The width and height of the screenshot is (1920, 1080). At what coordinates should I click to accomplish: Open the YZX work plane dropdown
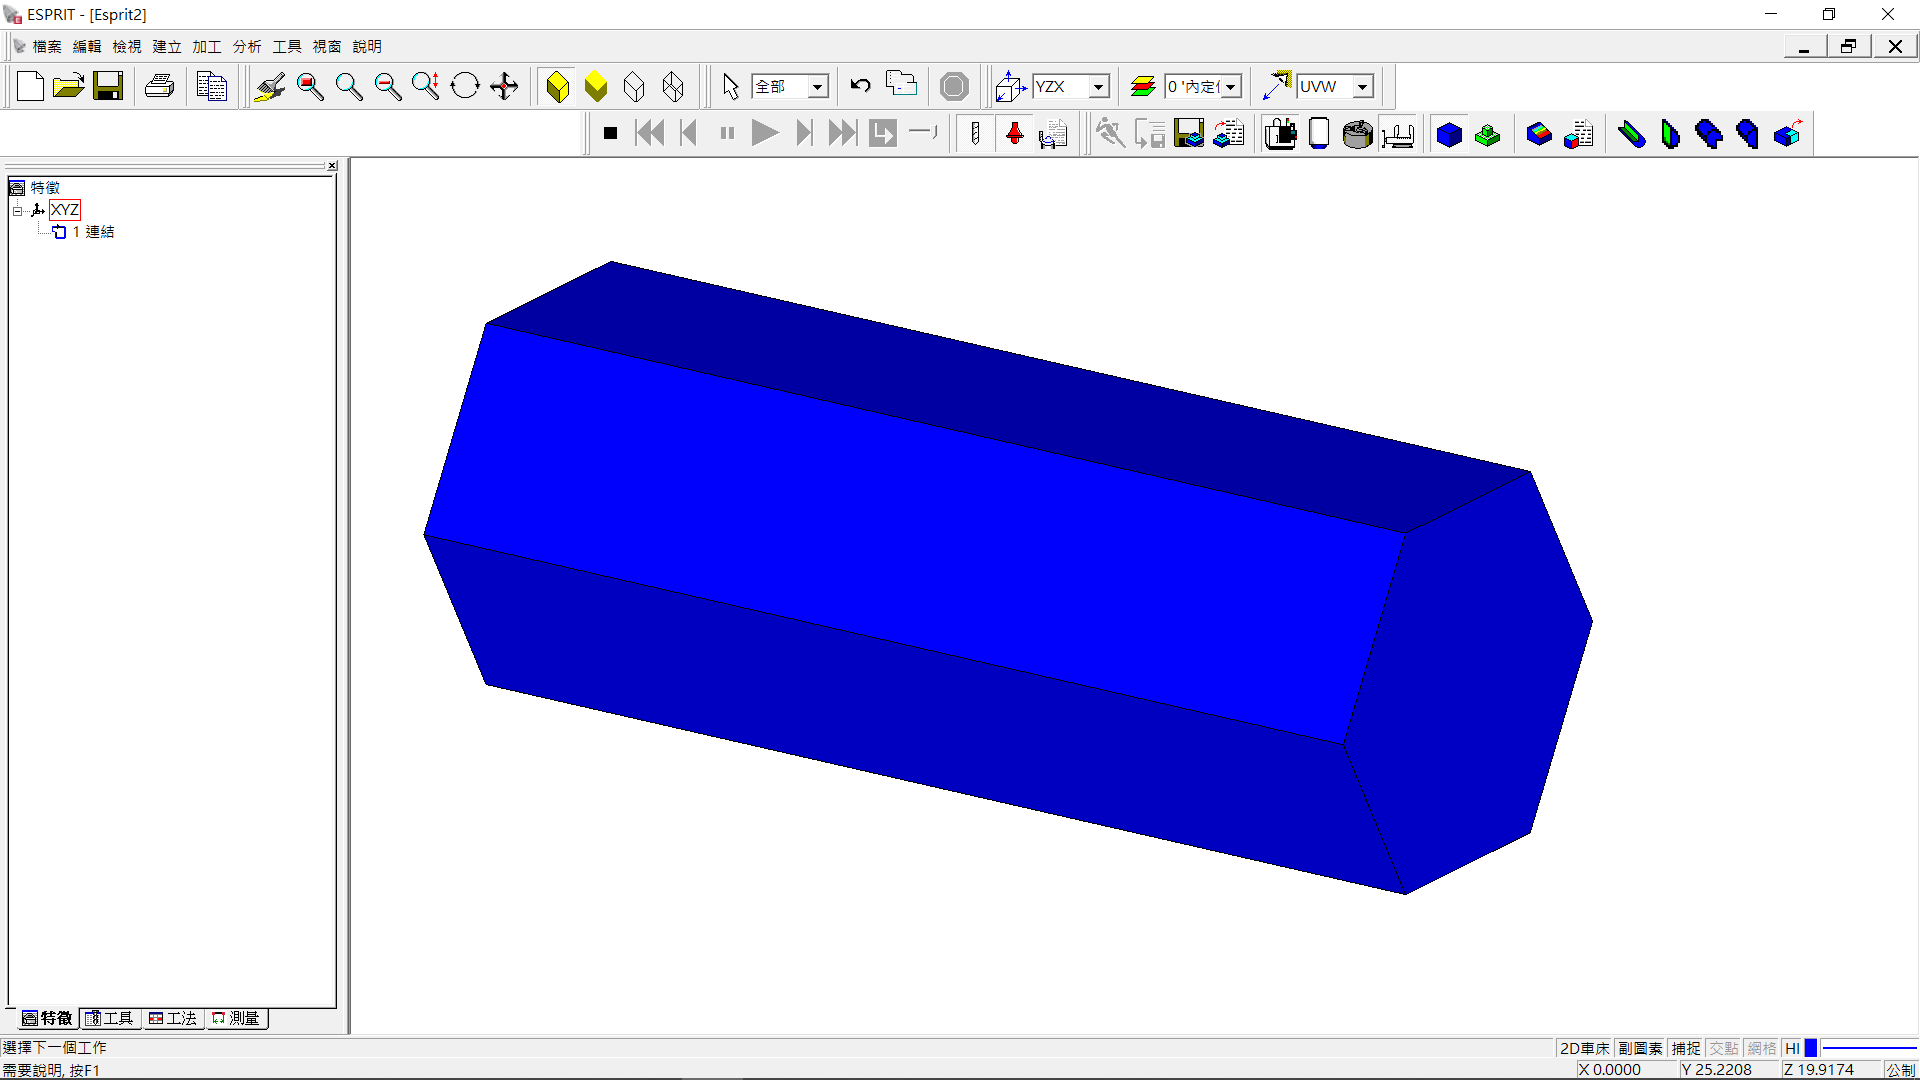tap(1098, 87)
